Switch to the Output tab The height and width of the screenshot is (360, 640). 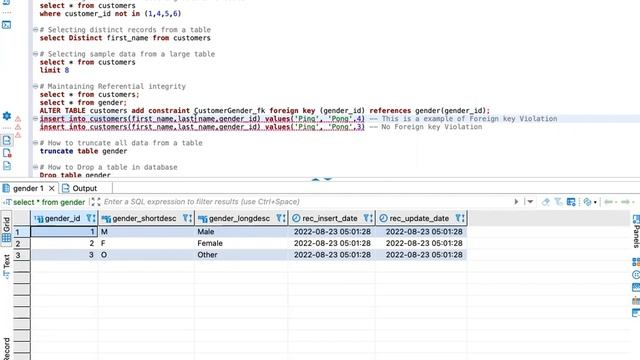[84, 188]
